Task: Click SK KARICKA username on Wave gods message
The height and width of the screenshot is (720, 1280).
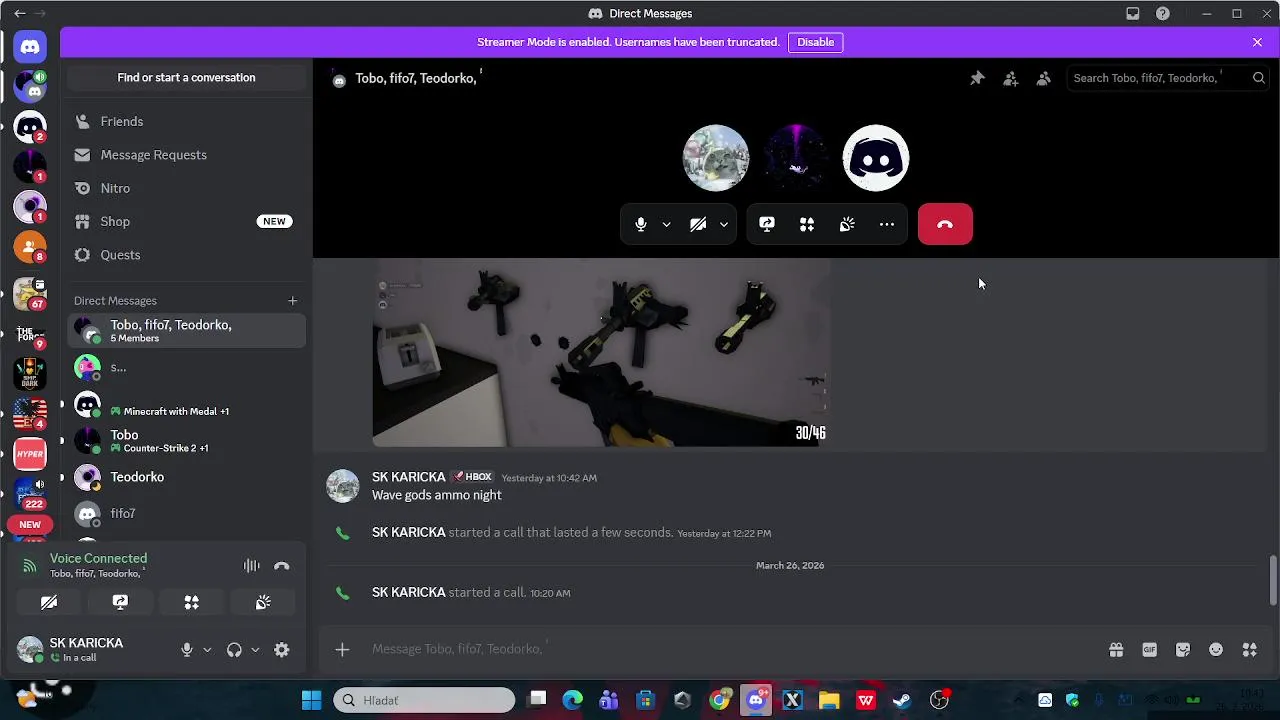Action: click(408, 477)
